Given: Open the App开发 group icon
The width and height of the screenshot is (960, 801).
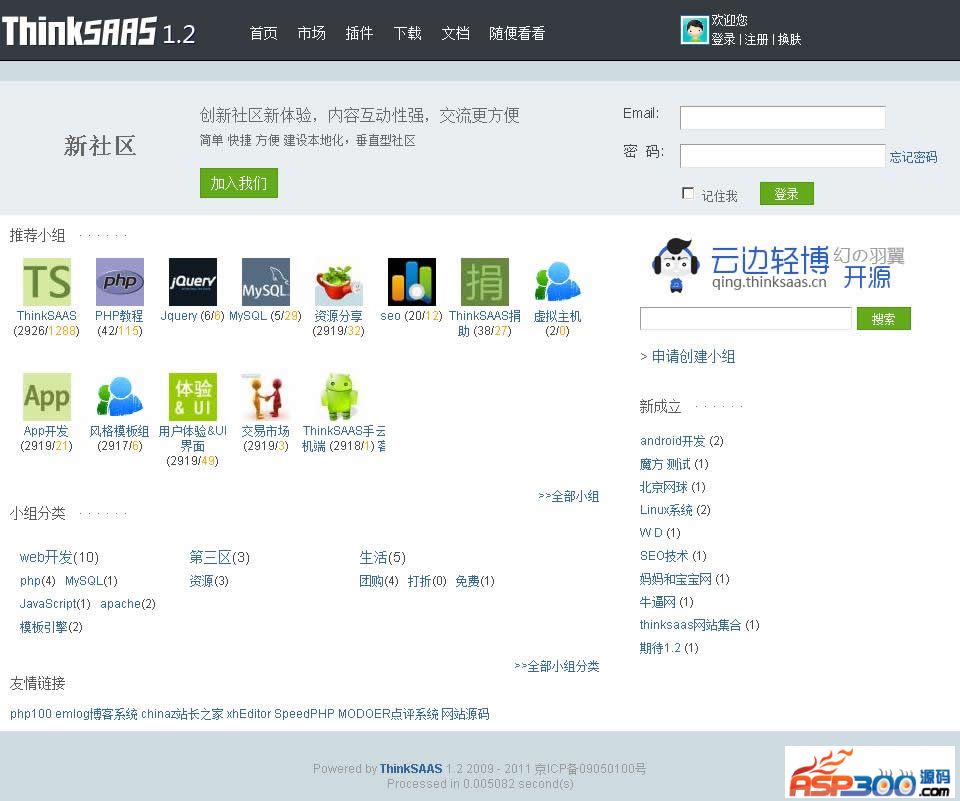Looking at the screenshot, I should tap(47, 397).
